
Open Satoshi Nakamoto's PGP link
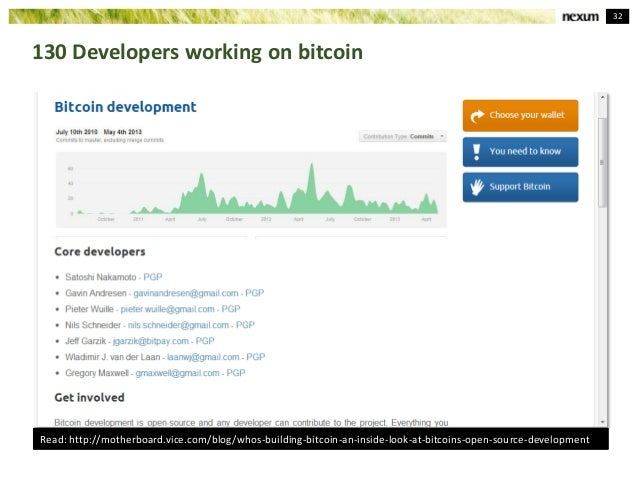pyautogui.click(x=153, y=277)
